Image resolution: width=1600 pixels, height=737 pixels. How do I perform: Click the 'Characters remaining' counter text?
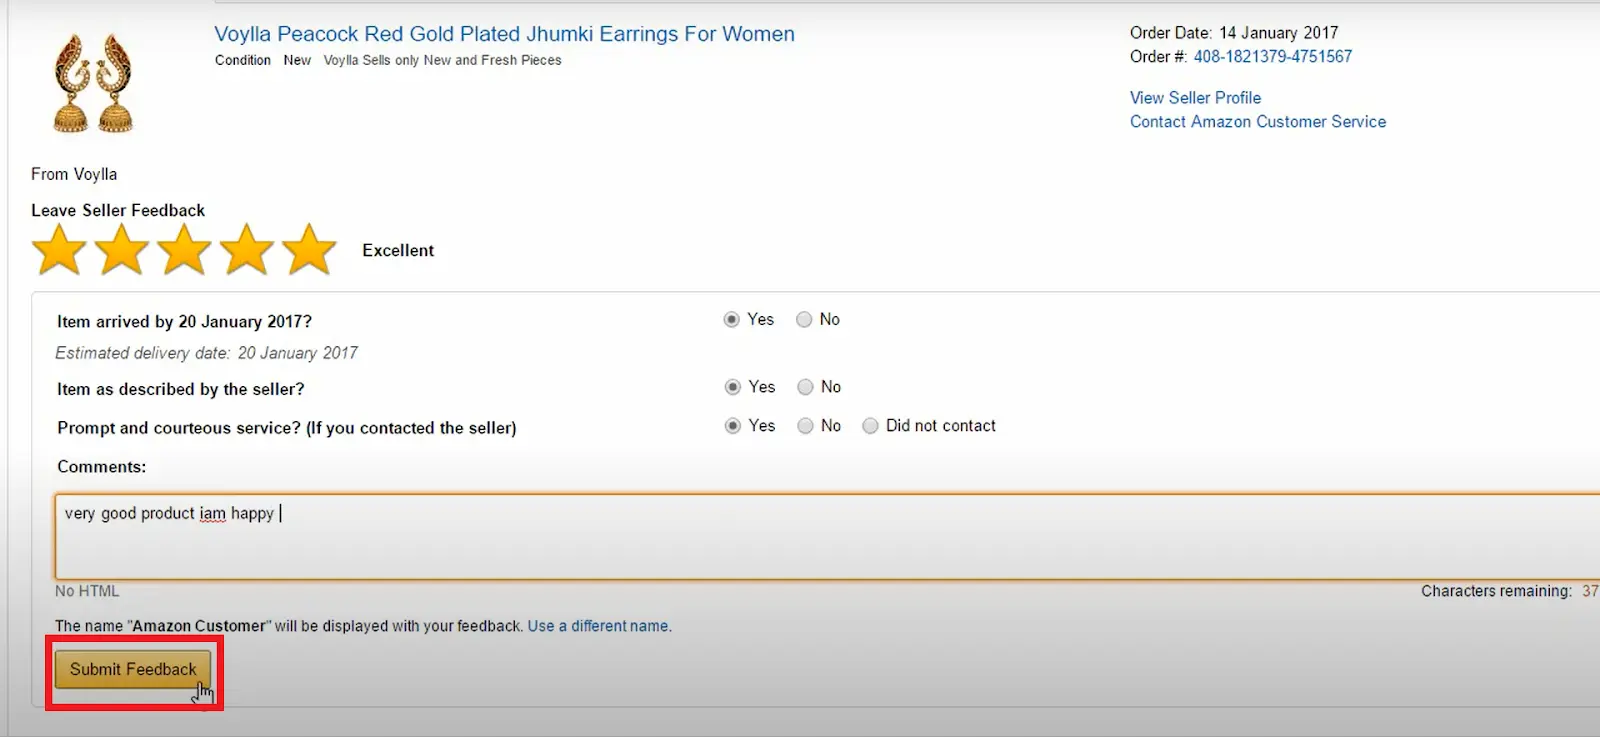click(1509, 591)
